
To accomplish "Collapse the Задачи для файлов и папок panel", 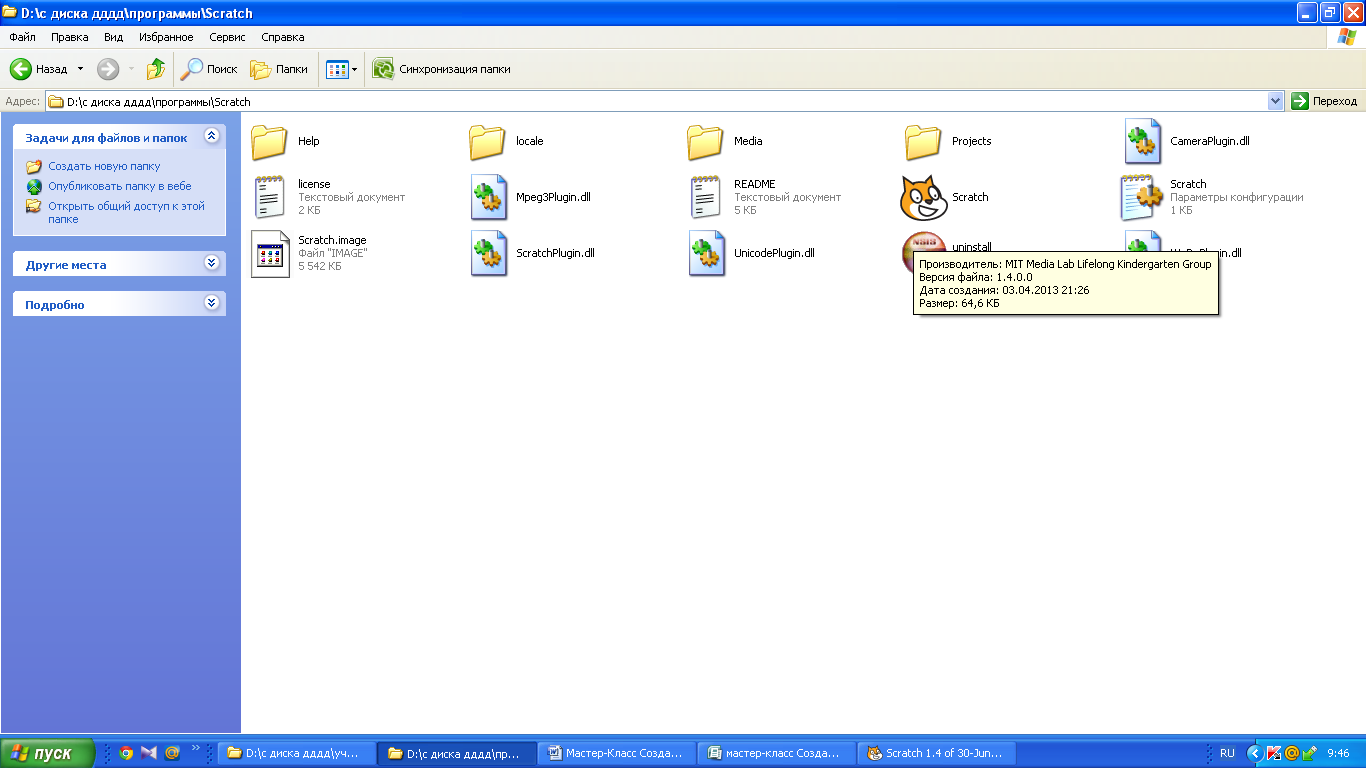I will (211, 136).
